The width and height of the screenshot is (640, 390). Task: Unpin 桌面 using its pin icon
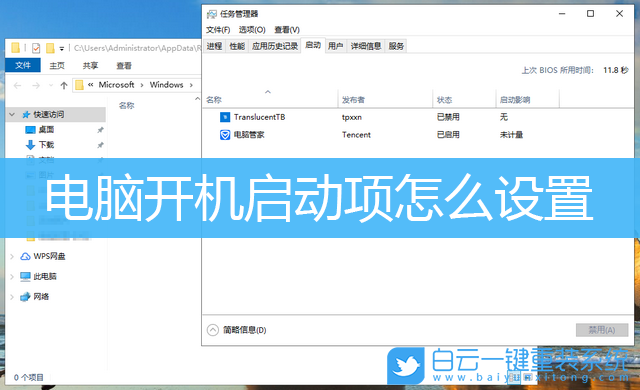(100, 130)
